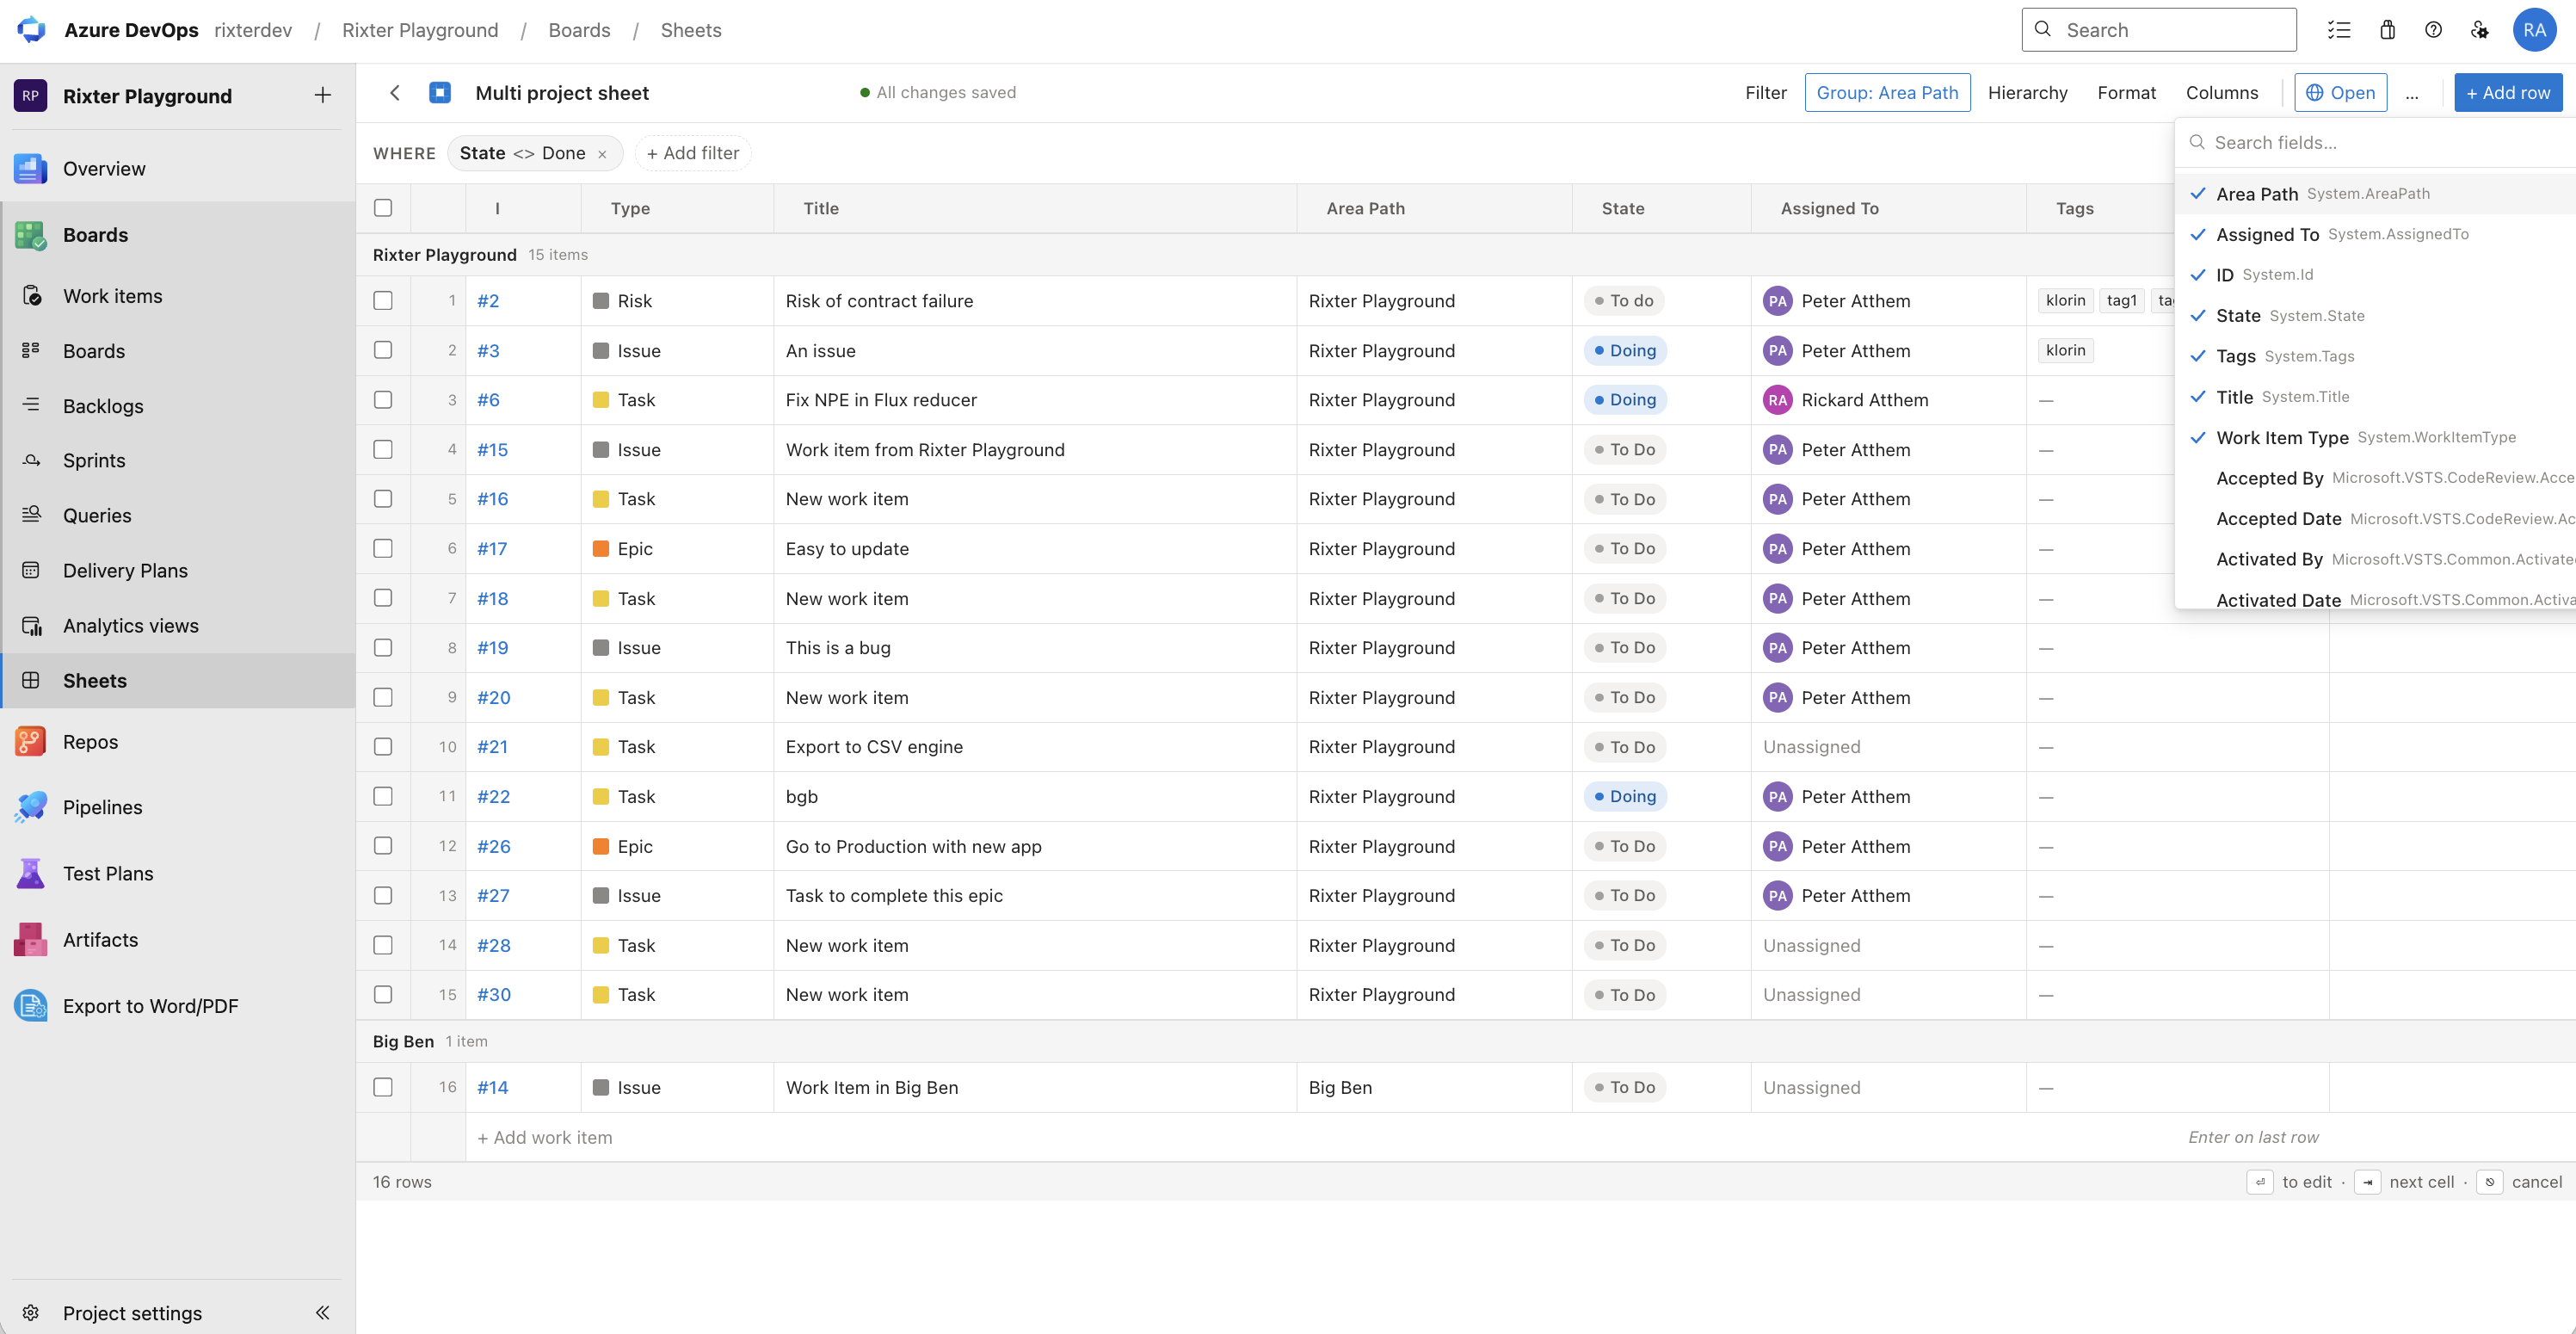Image resolution: width=2576 pixels, height=1334 pixels.
Task: Open Artifacts in the sidebar
Action: coord(178,939)
